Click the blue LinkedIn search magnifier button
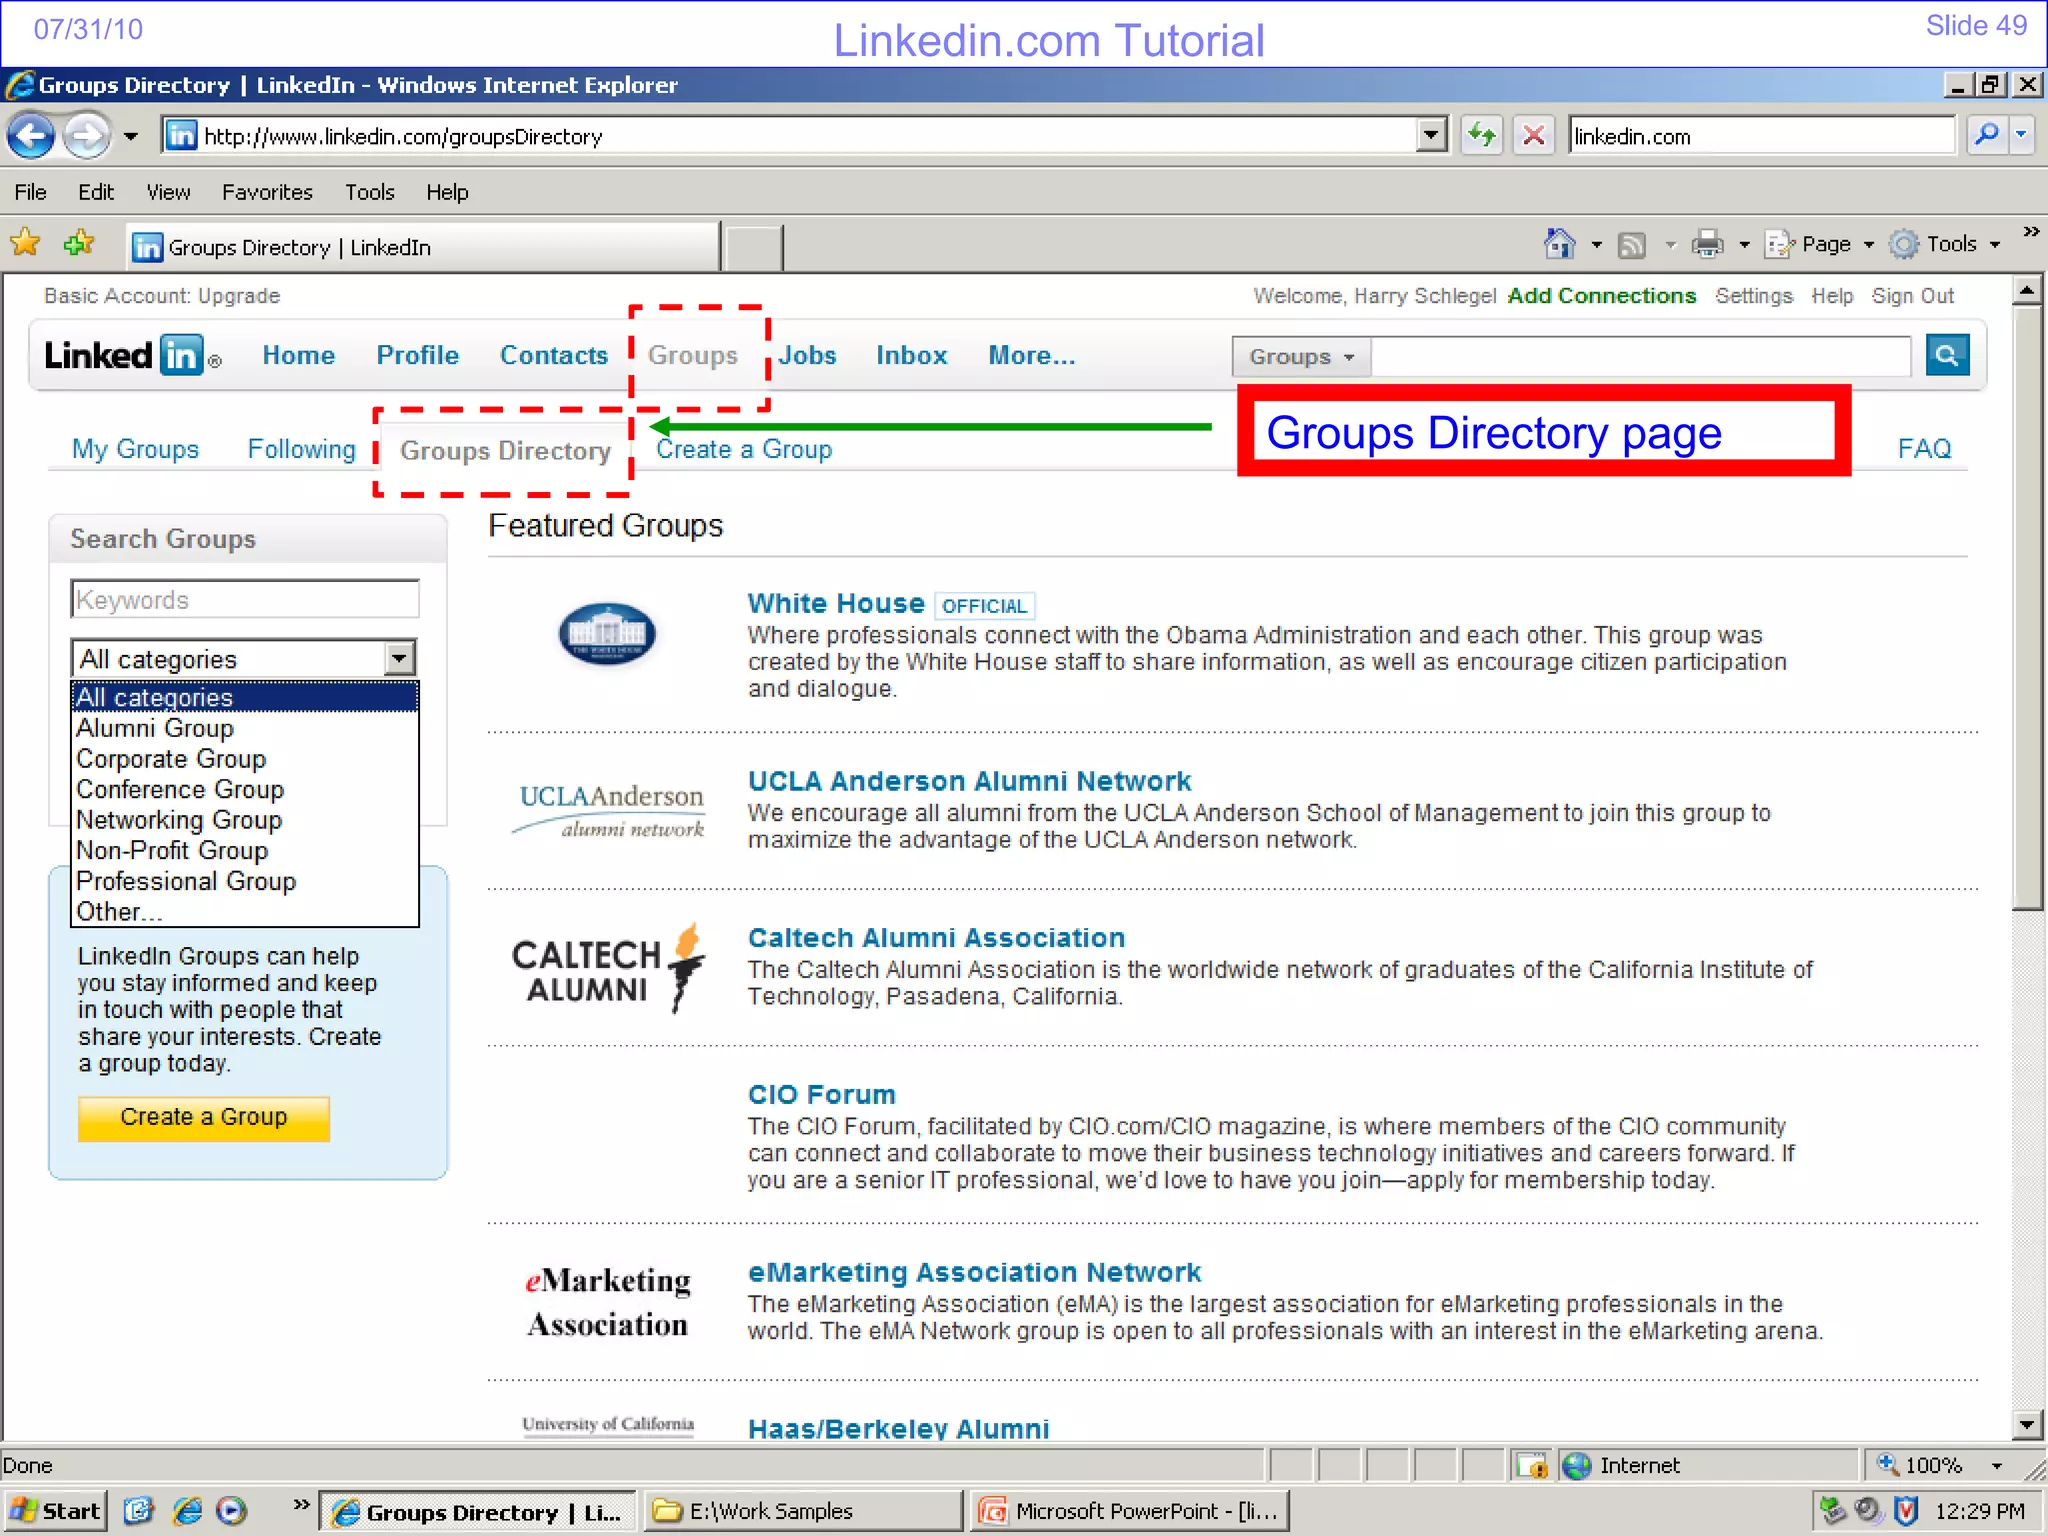Viewport: 2048px width, 1536px height. click(1946, 355)
